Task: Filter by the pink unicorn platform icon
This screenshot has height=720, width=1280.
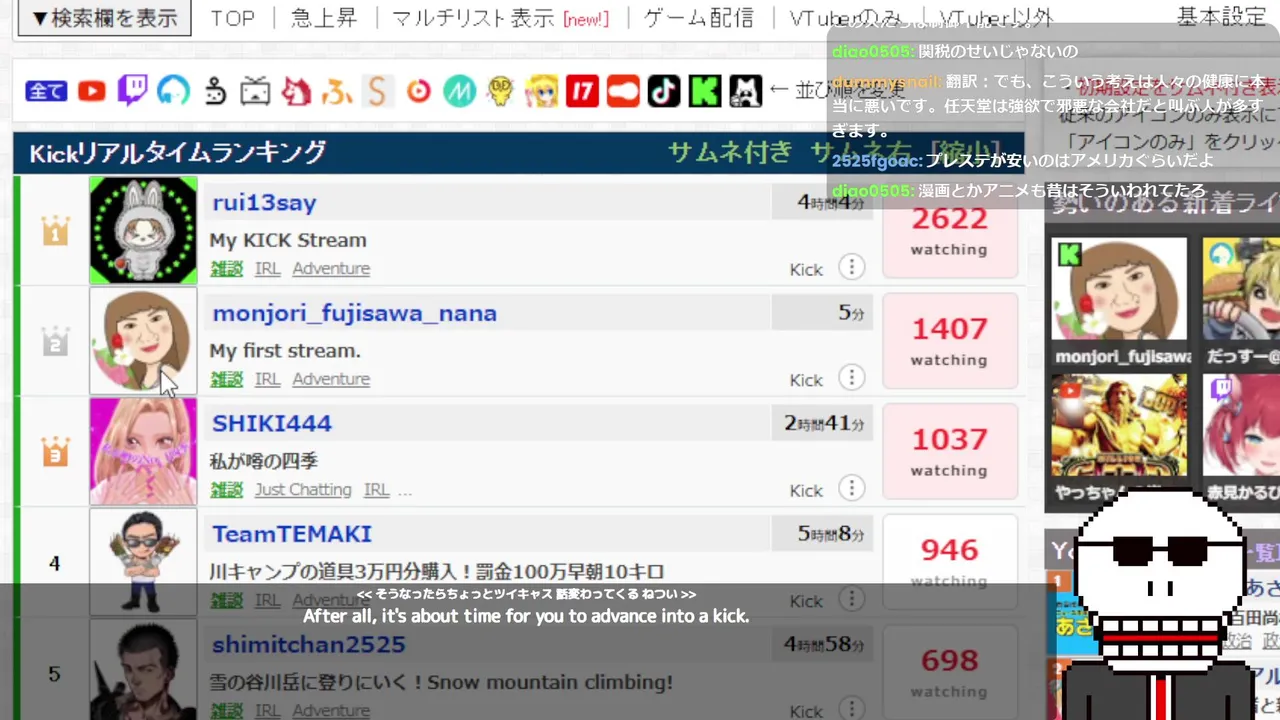Action: [296, 92]
